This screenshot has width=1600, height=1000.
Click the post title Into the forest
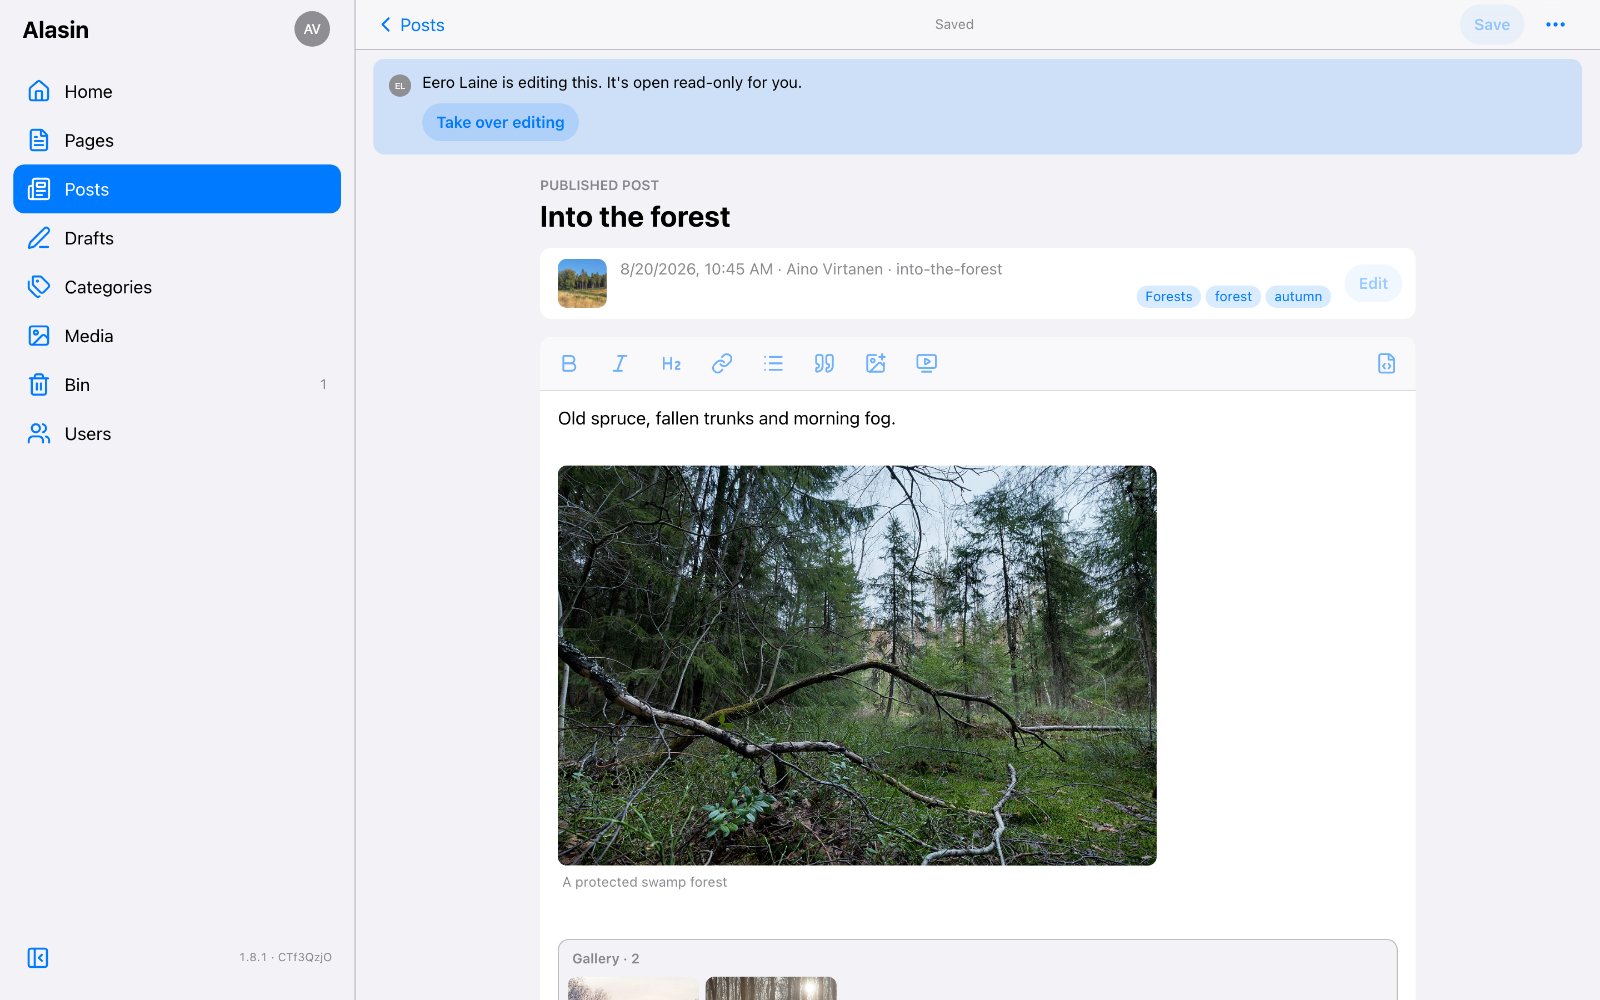pos(635,217)
